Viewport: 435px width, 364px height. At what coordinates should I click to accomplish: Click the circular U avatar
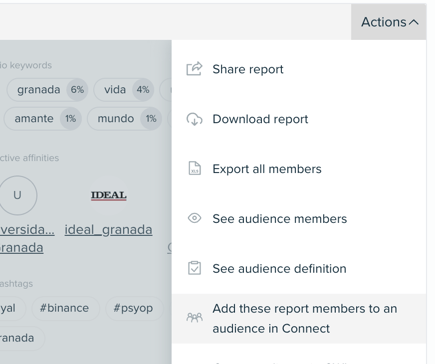click(18, 195)
